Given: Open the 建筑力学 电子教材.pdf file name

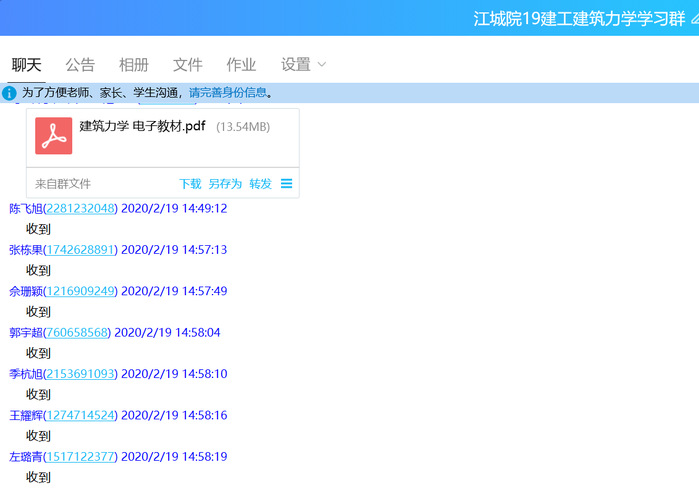Looking at the screenshot, I should tap(144, 127).
